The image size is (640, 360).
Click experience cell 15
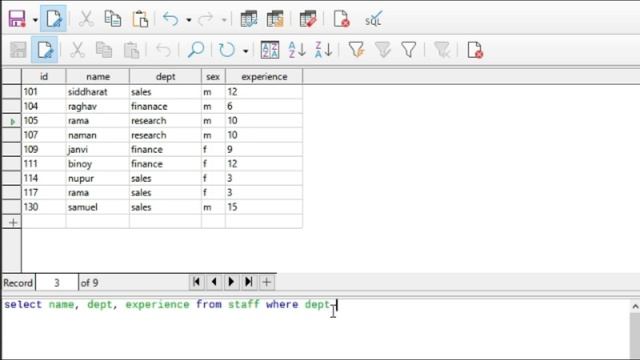click(264, 207)
